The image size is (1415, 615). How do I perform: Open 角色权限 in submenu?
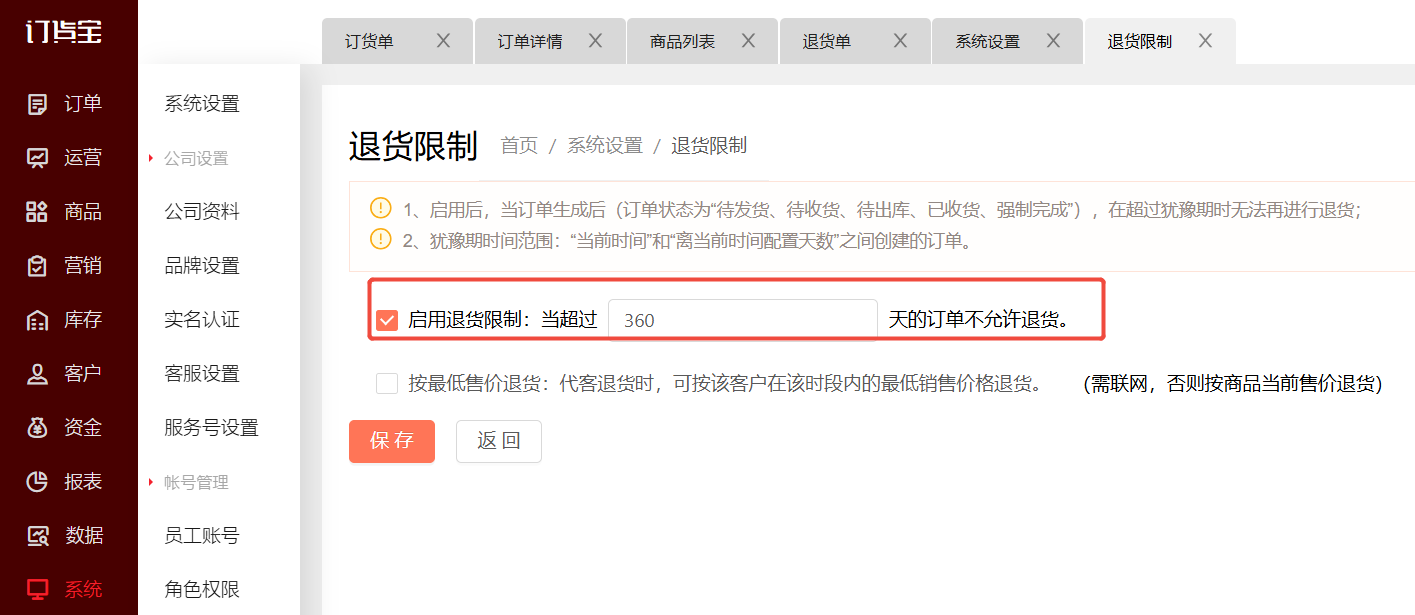[x=202, y=590]
